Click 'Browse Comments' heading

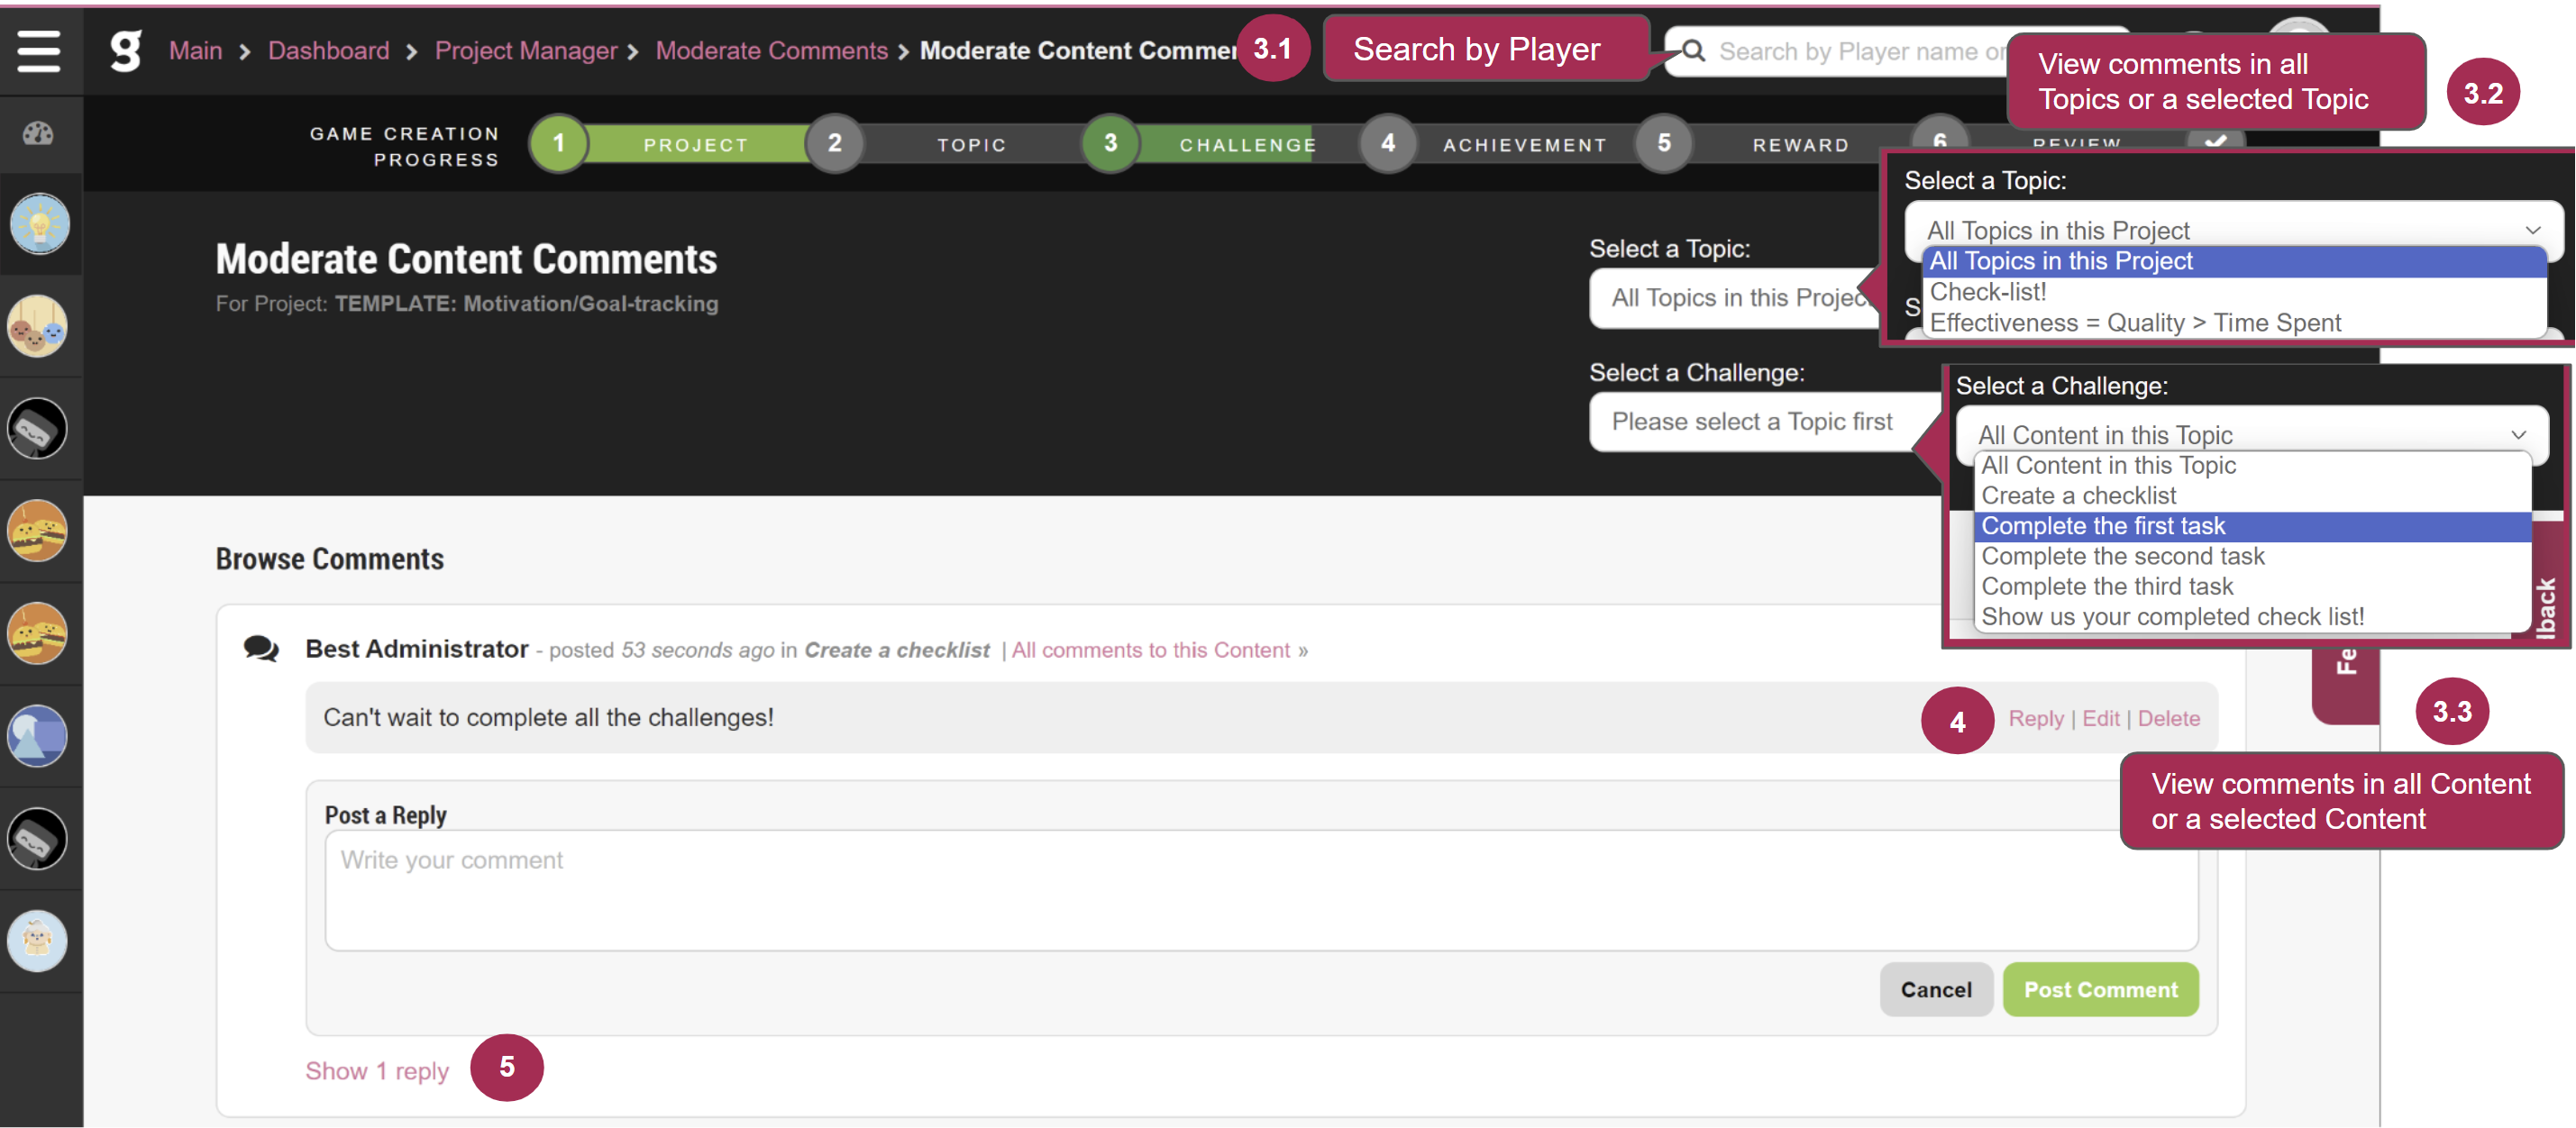tap(330, 559)
